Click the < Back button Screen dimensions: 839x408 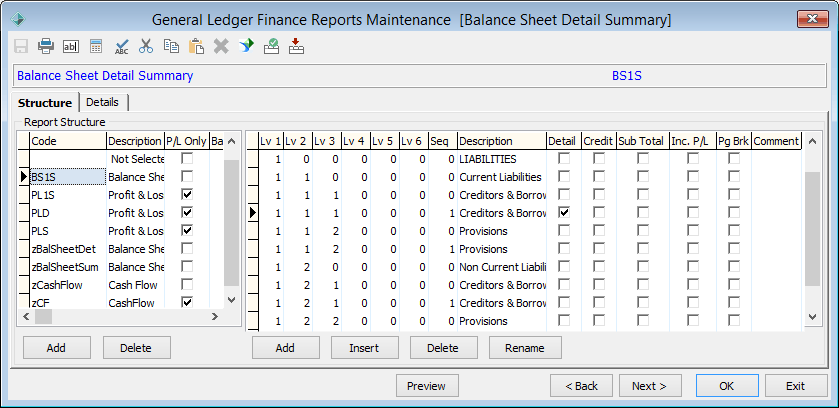coord(582,386)
